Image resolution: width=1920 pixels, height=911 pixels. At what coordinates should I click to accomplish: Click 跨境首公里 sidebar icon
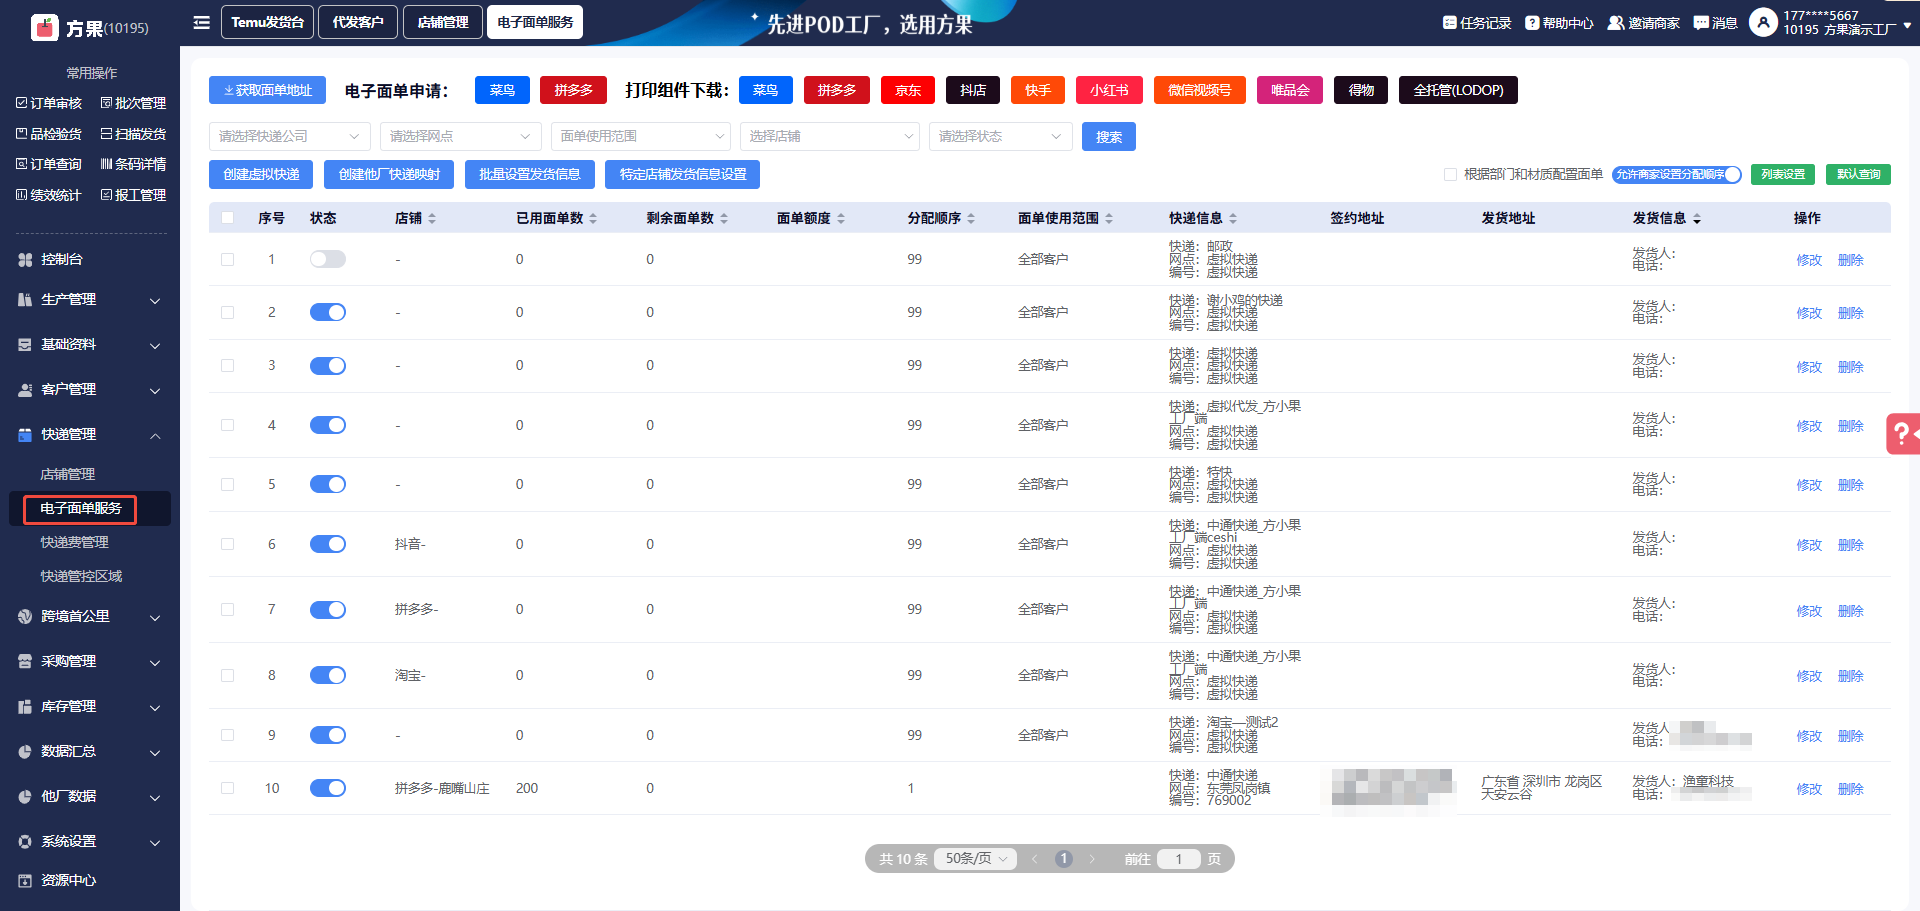[25, 616]
